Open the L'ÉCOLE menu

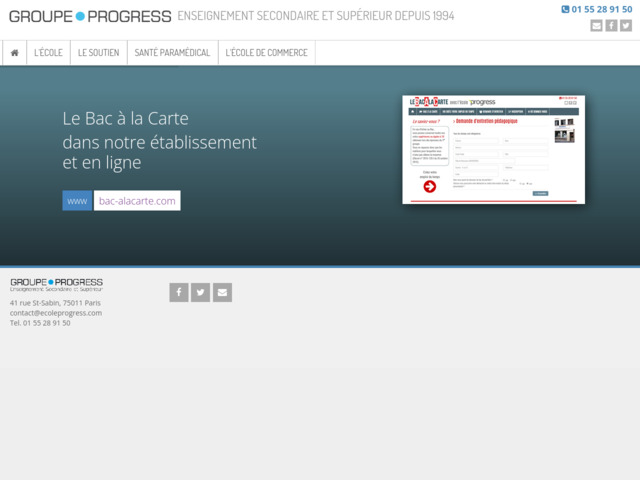pyautogui.click(x=48, y=53)
